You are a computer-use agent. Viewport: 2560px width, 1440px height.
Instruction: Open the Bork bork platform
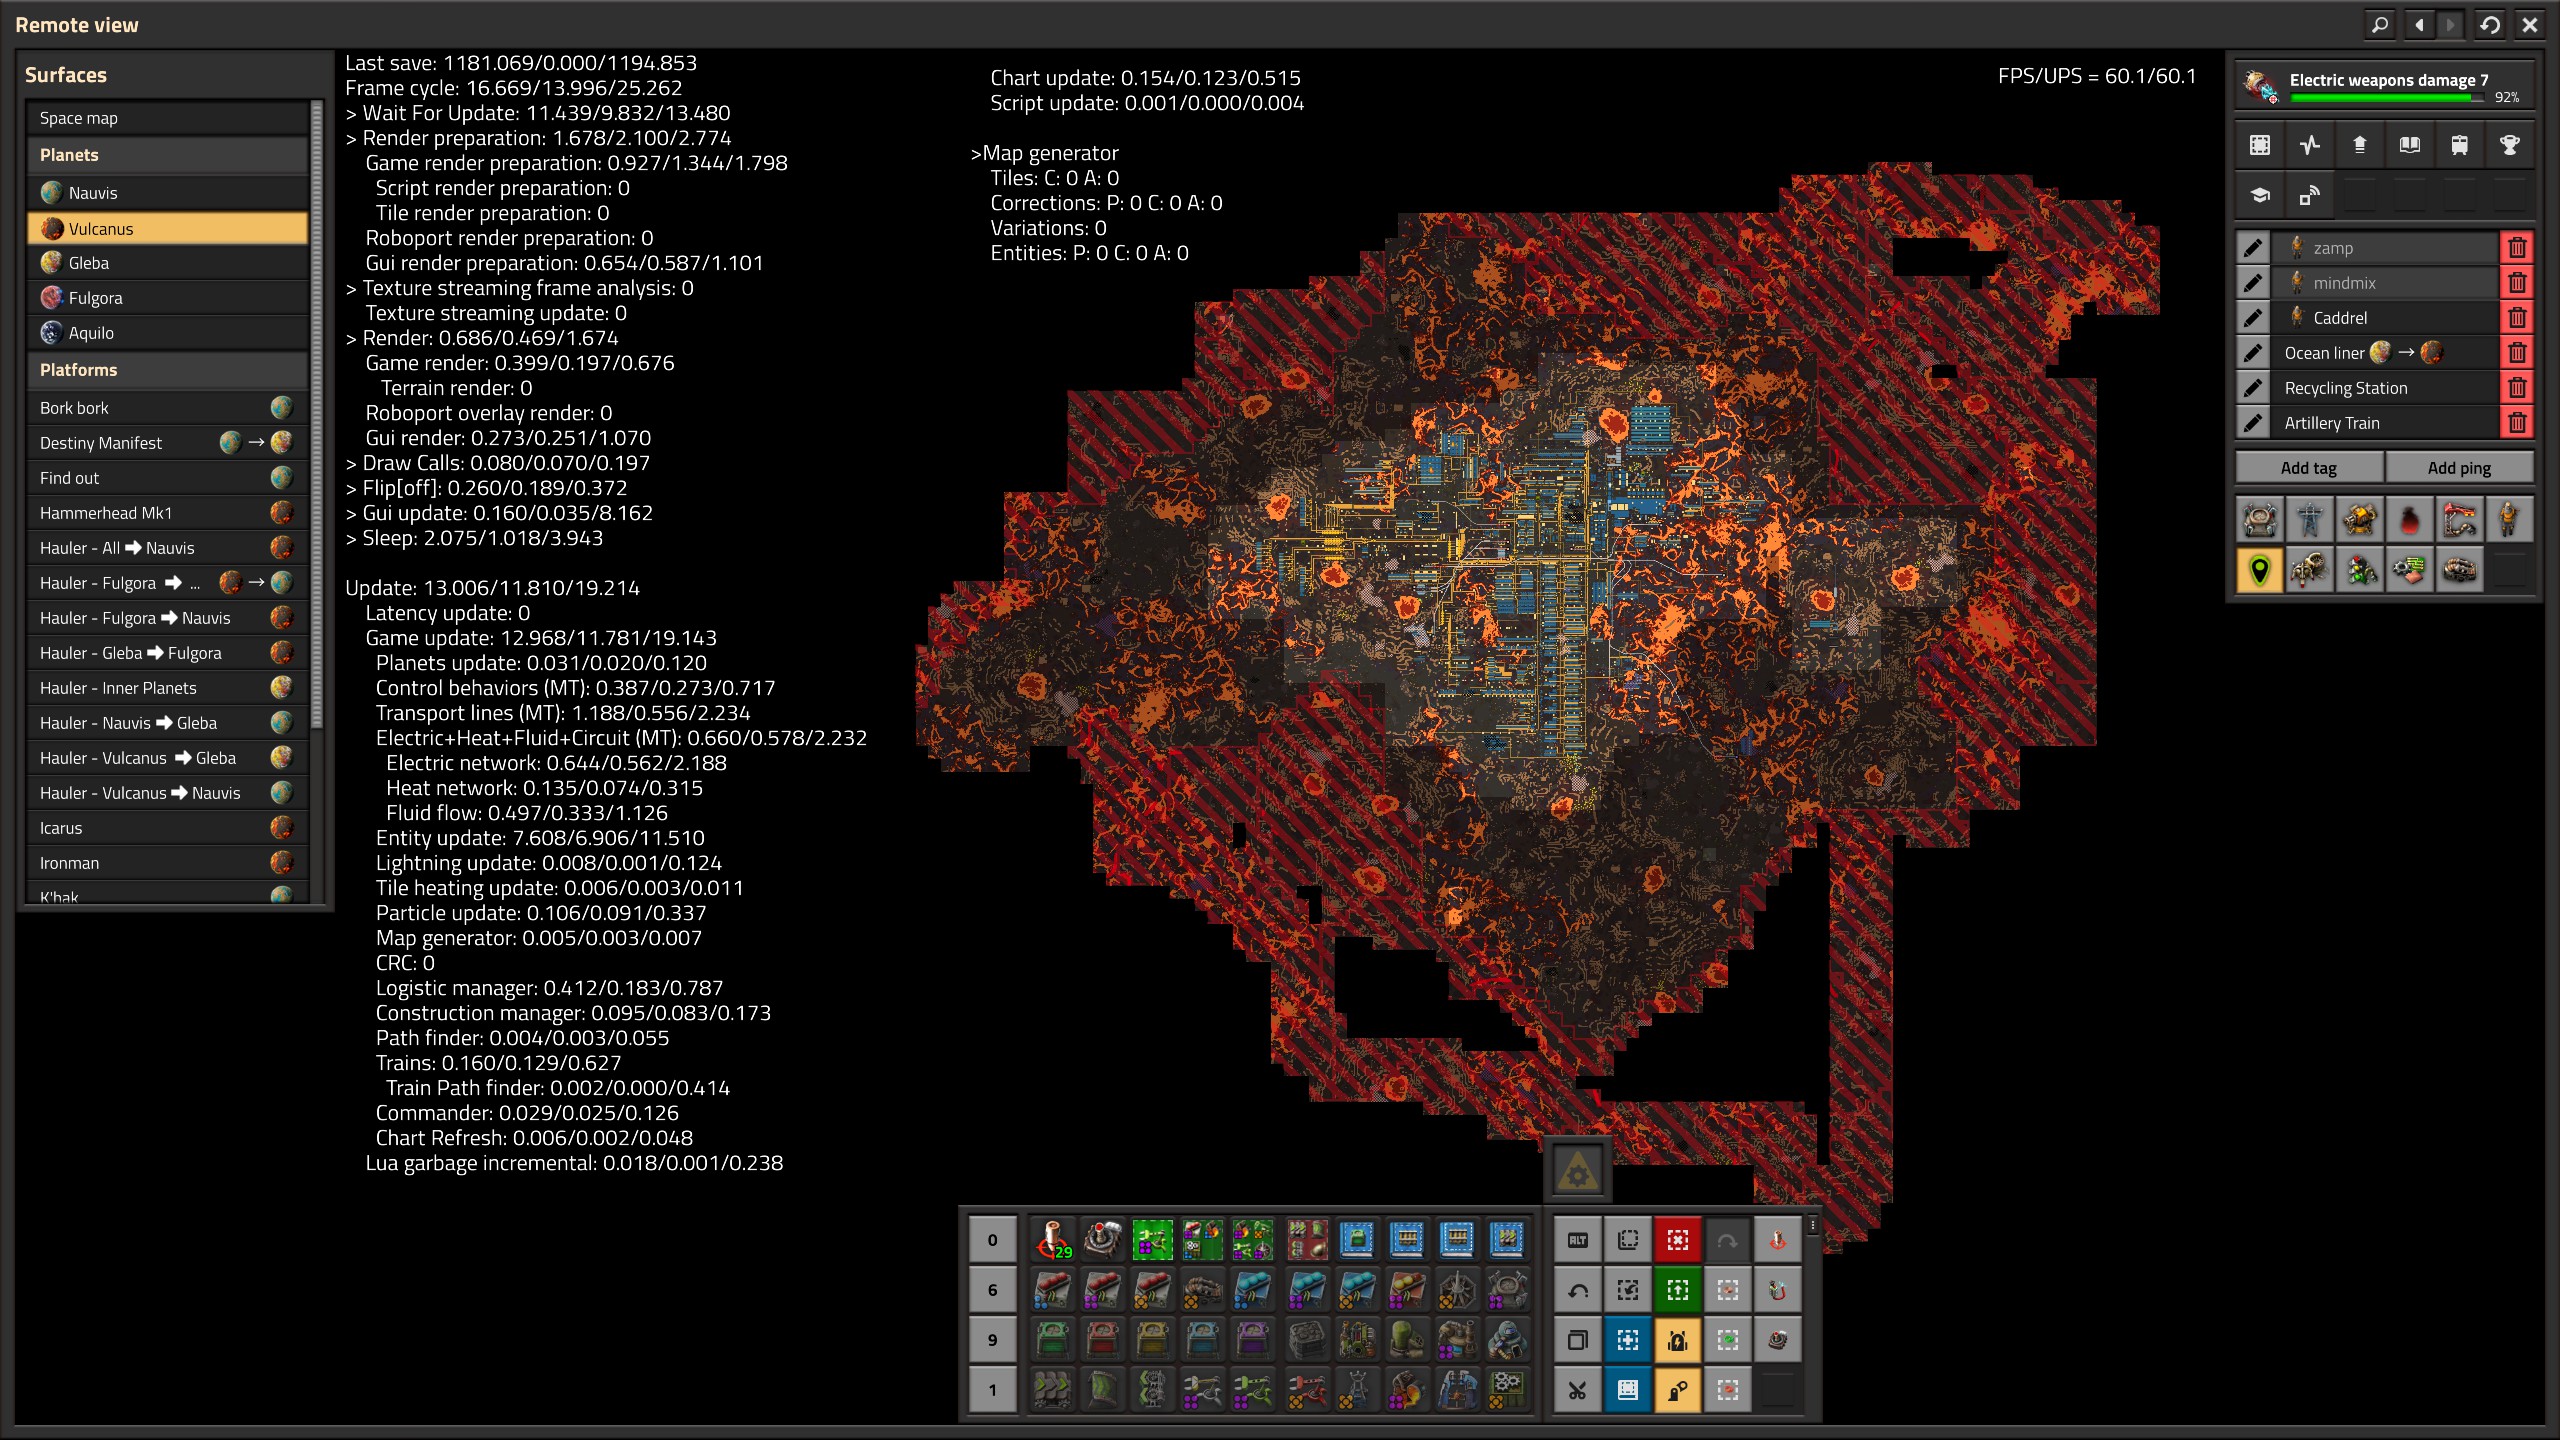(168, 408)
